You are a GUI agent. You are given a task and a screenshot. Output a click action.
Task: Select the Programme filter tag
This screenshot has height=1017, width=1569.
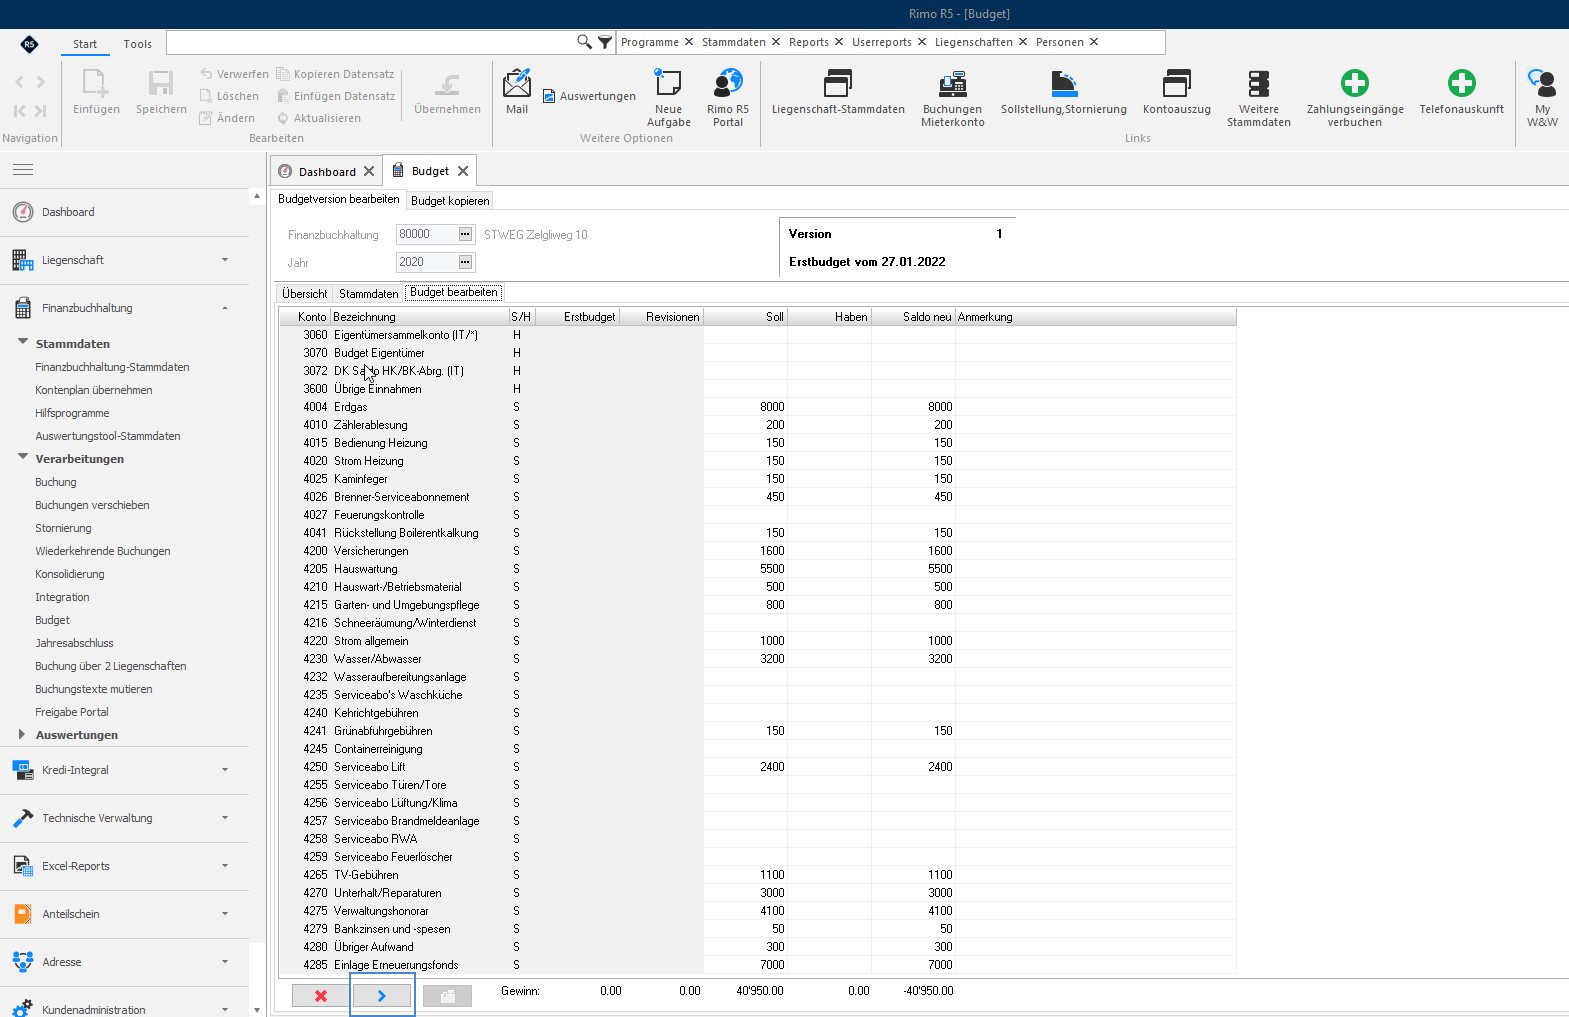point(650,42)
